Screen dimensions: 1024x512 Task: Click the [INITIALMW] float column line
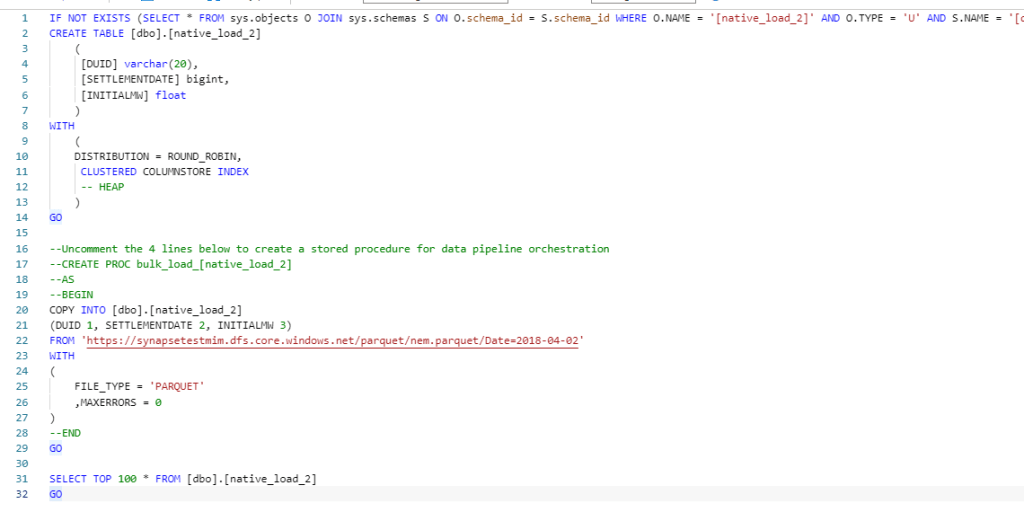133,96
